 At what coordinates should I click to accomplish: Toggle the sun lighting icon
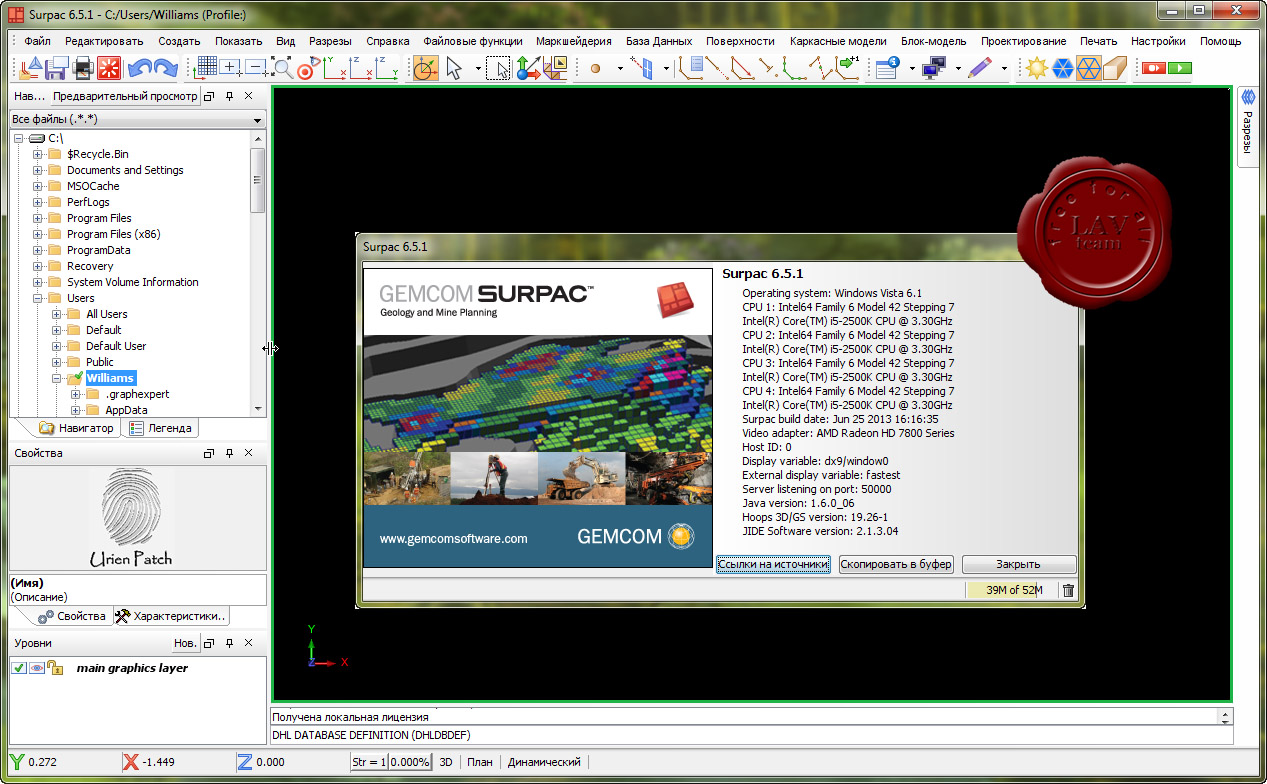tap(1036, 68)
